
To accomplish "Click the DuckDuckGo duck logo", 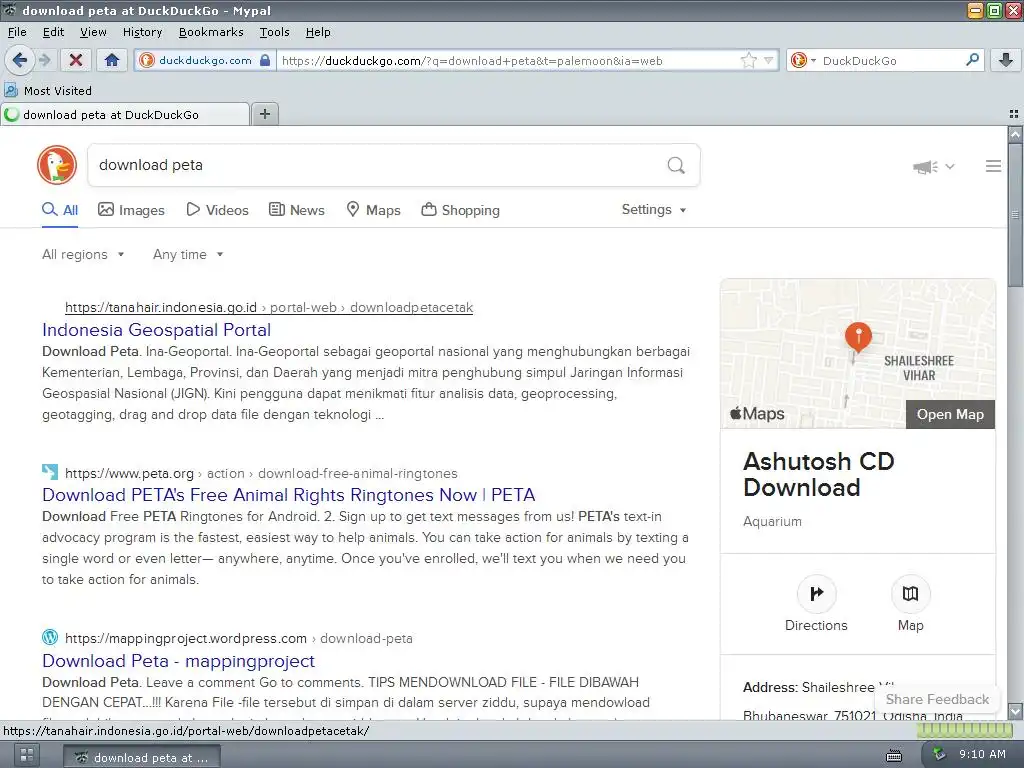I will pos(57,165).
